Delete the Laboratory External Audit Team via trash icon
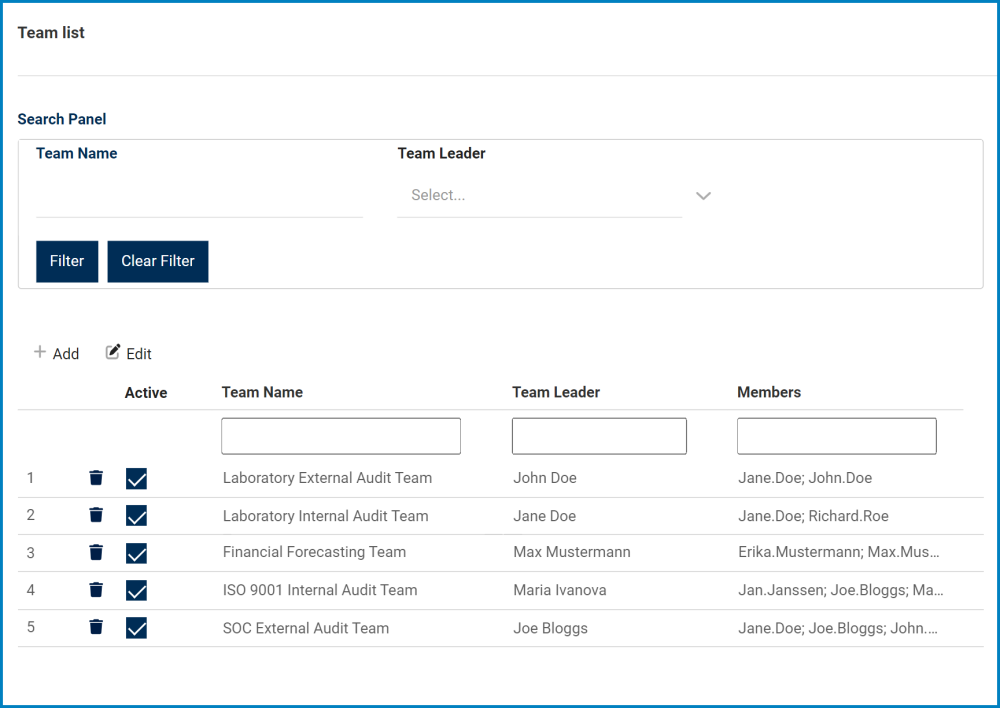 click(x=95, y=477)
